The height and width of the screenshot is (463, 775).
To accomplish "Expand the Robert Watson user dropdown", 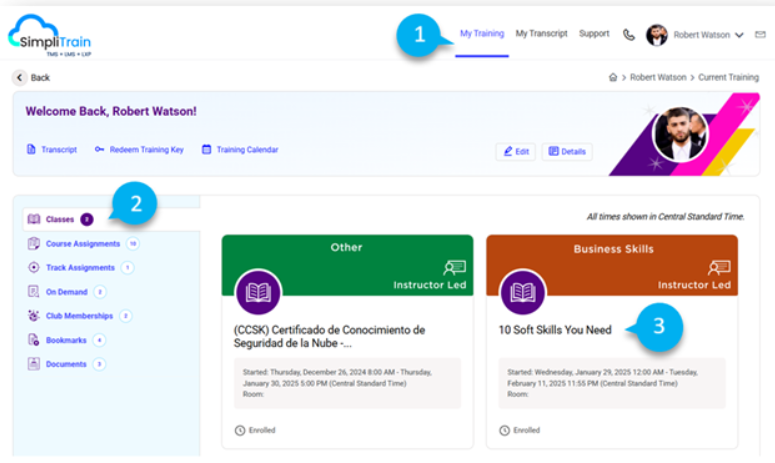I will [739, 35].
